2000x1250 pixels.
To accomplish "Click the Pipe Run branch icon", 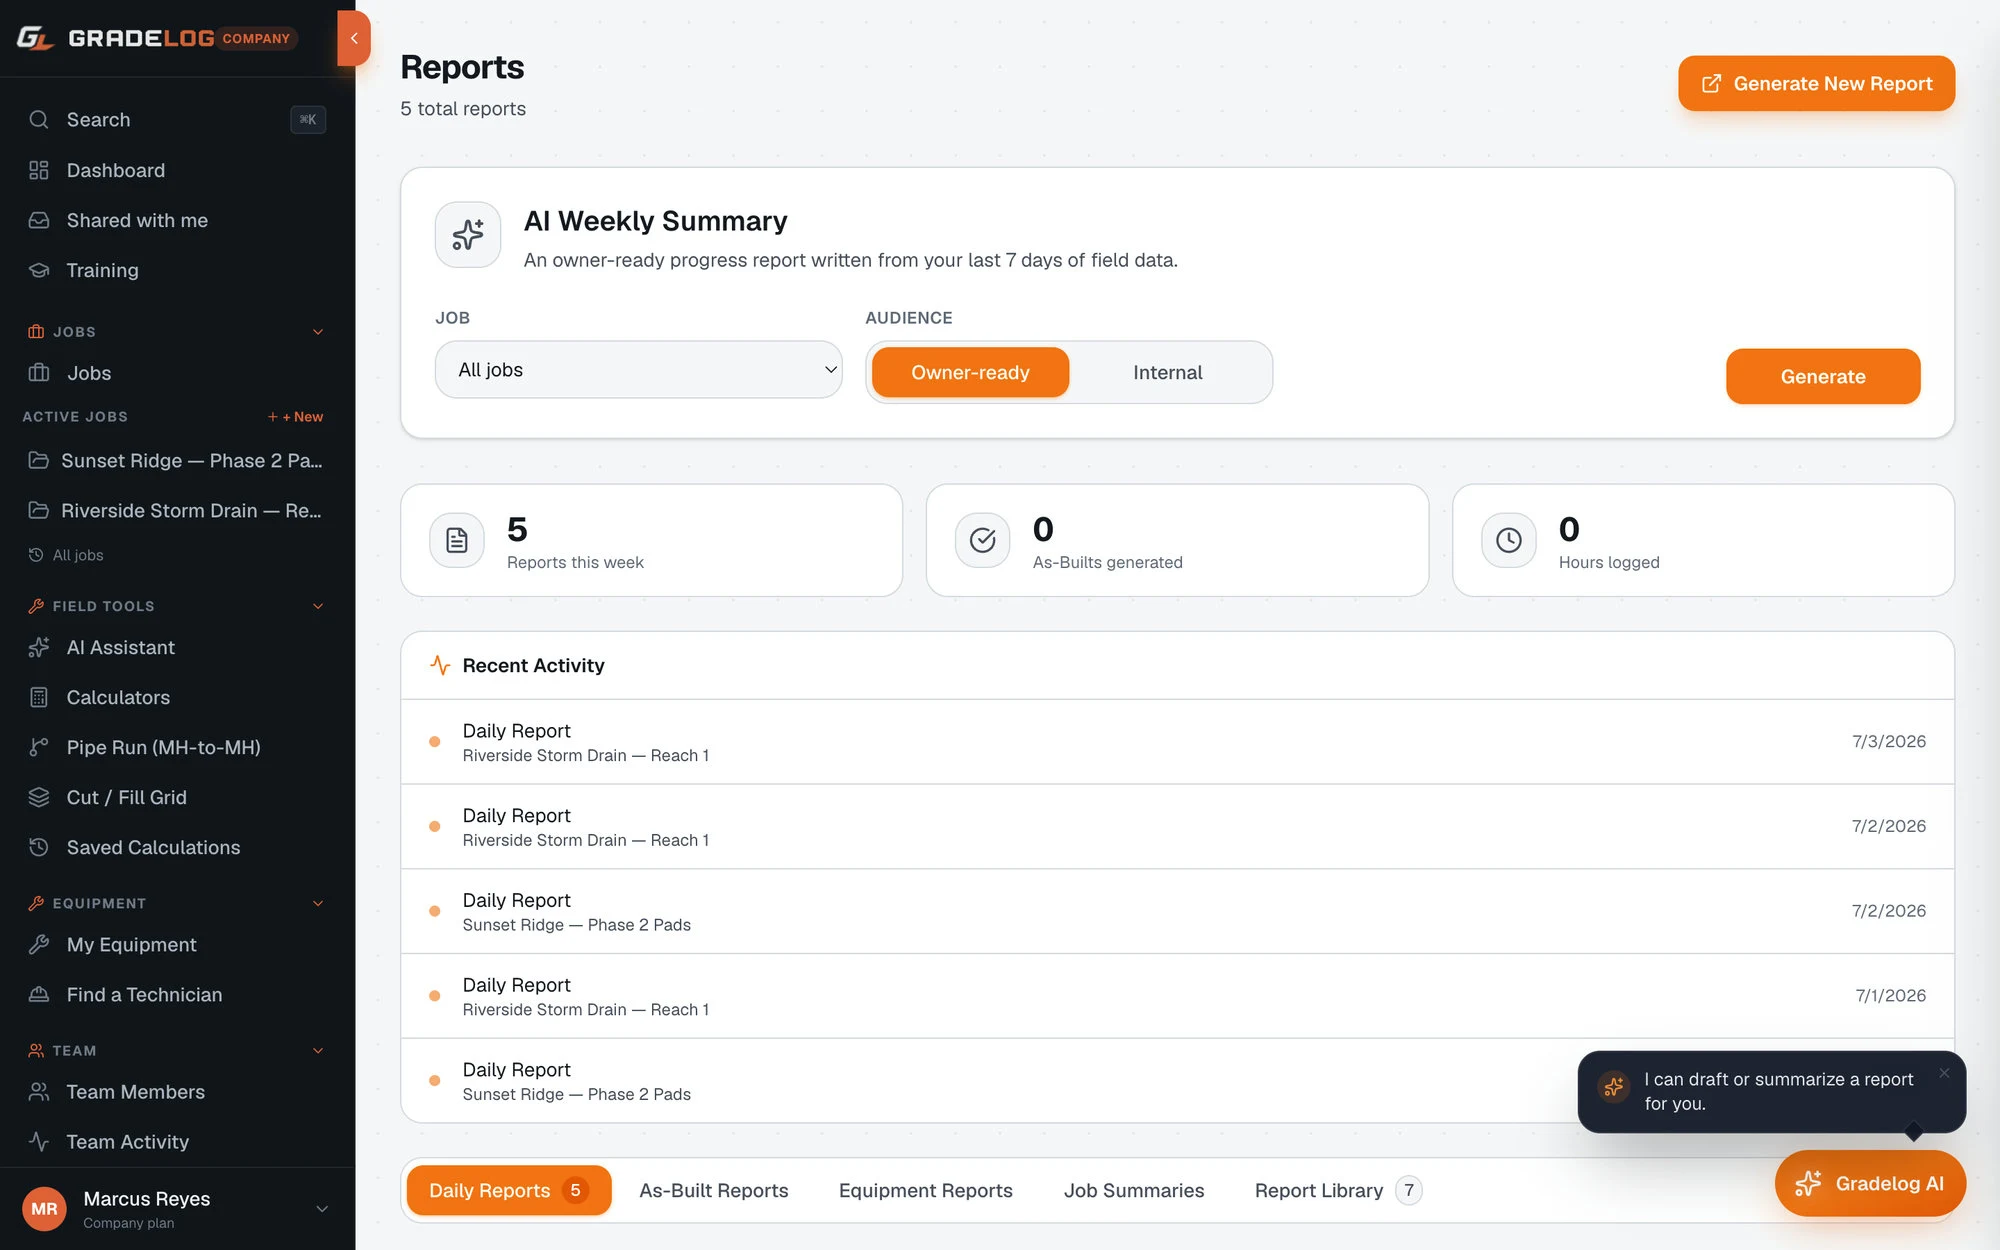I will 39,748.
